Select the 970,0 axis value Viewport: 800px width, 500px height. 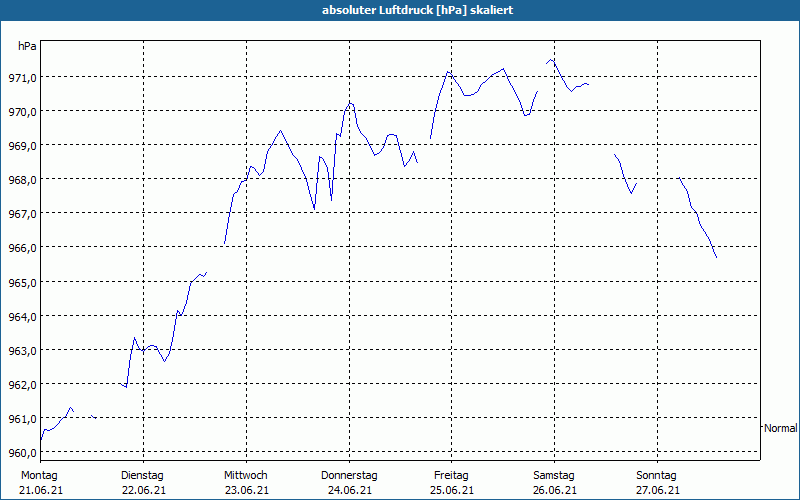pyautogui.click(x=22, y=112)
